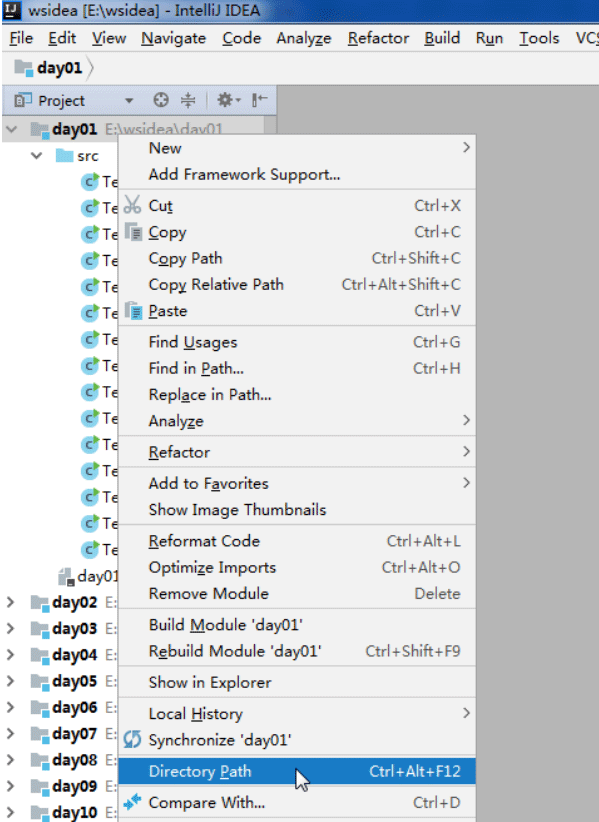This screenshot has width=599, height=822.
Task: Open the Navigate menu in menu bar
Action: (173, 38)
